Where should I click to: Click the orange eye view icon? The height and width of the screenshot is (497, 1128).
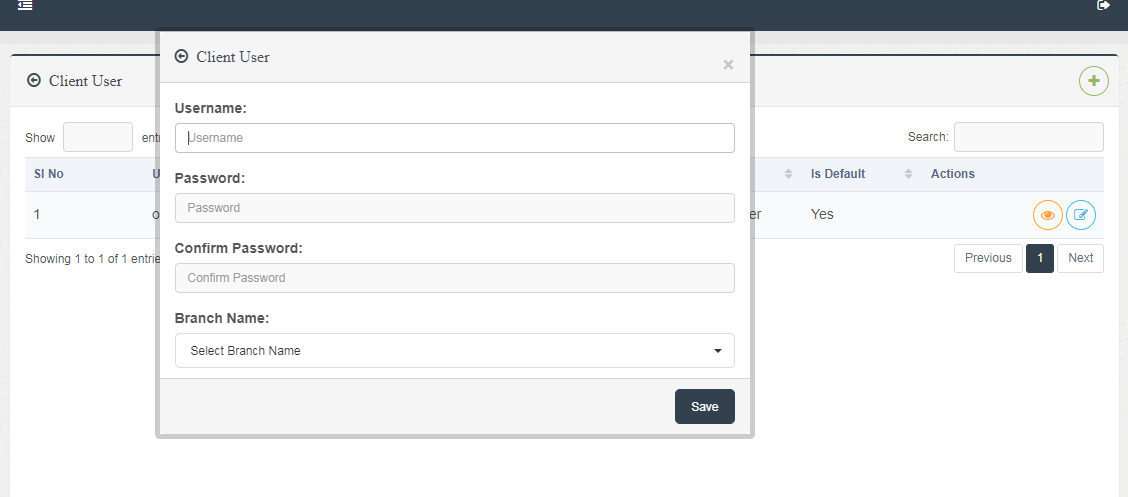[x=1048, y=215]
